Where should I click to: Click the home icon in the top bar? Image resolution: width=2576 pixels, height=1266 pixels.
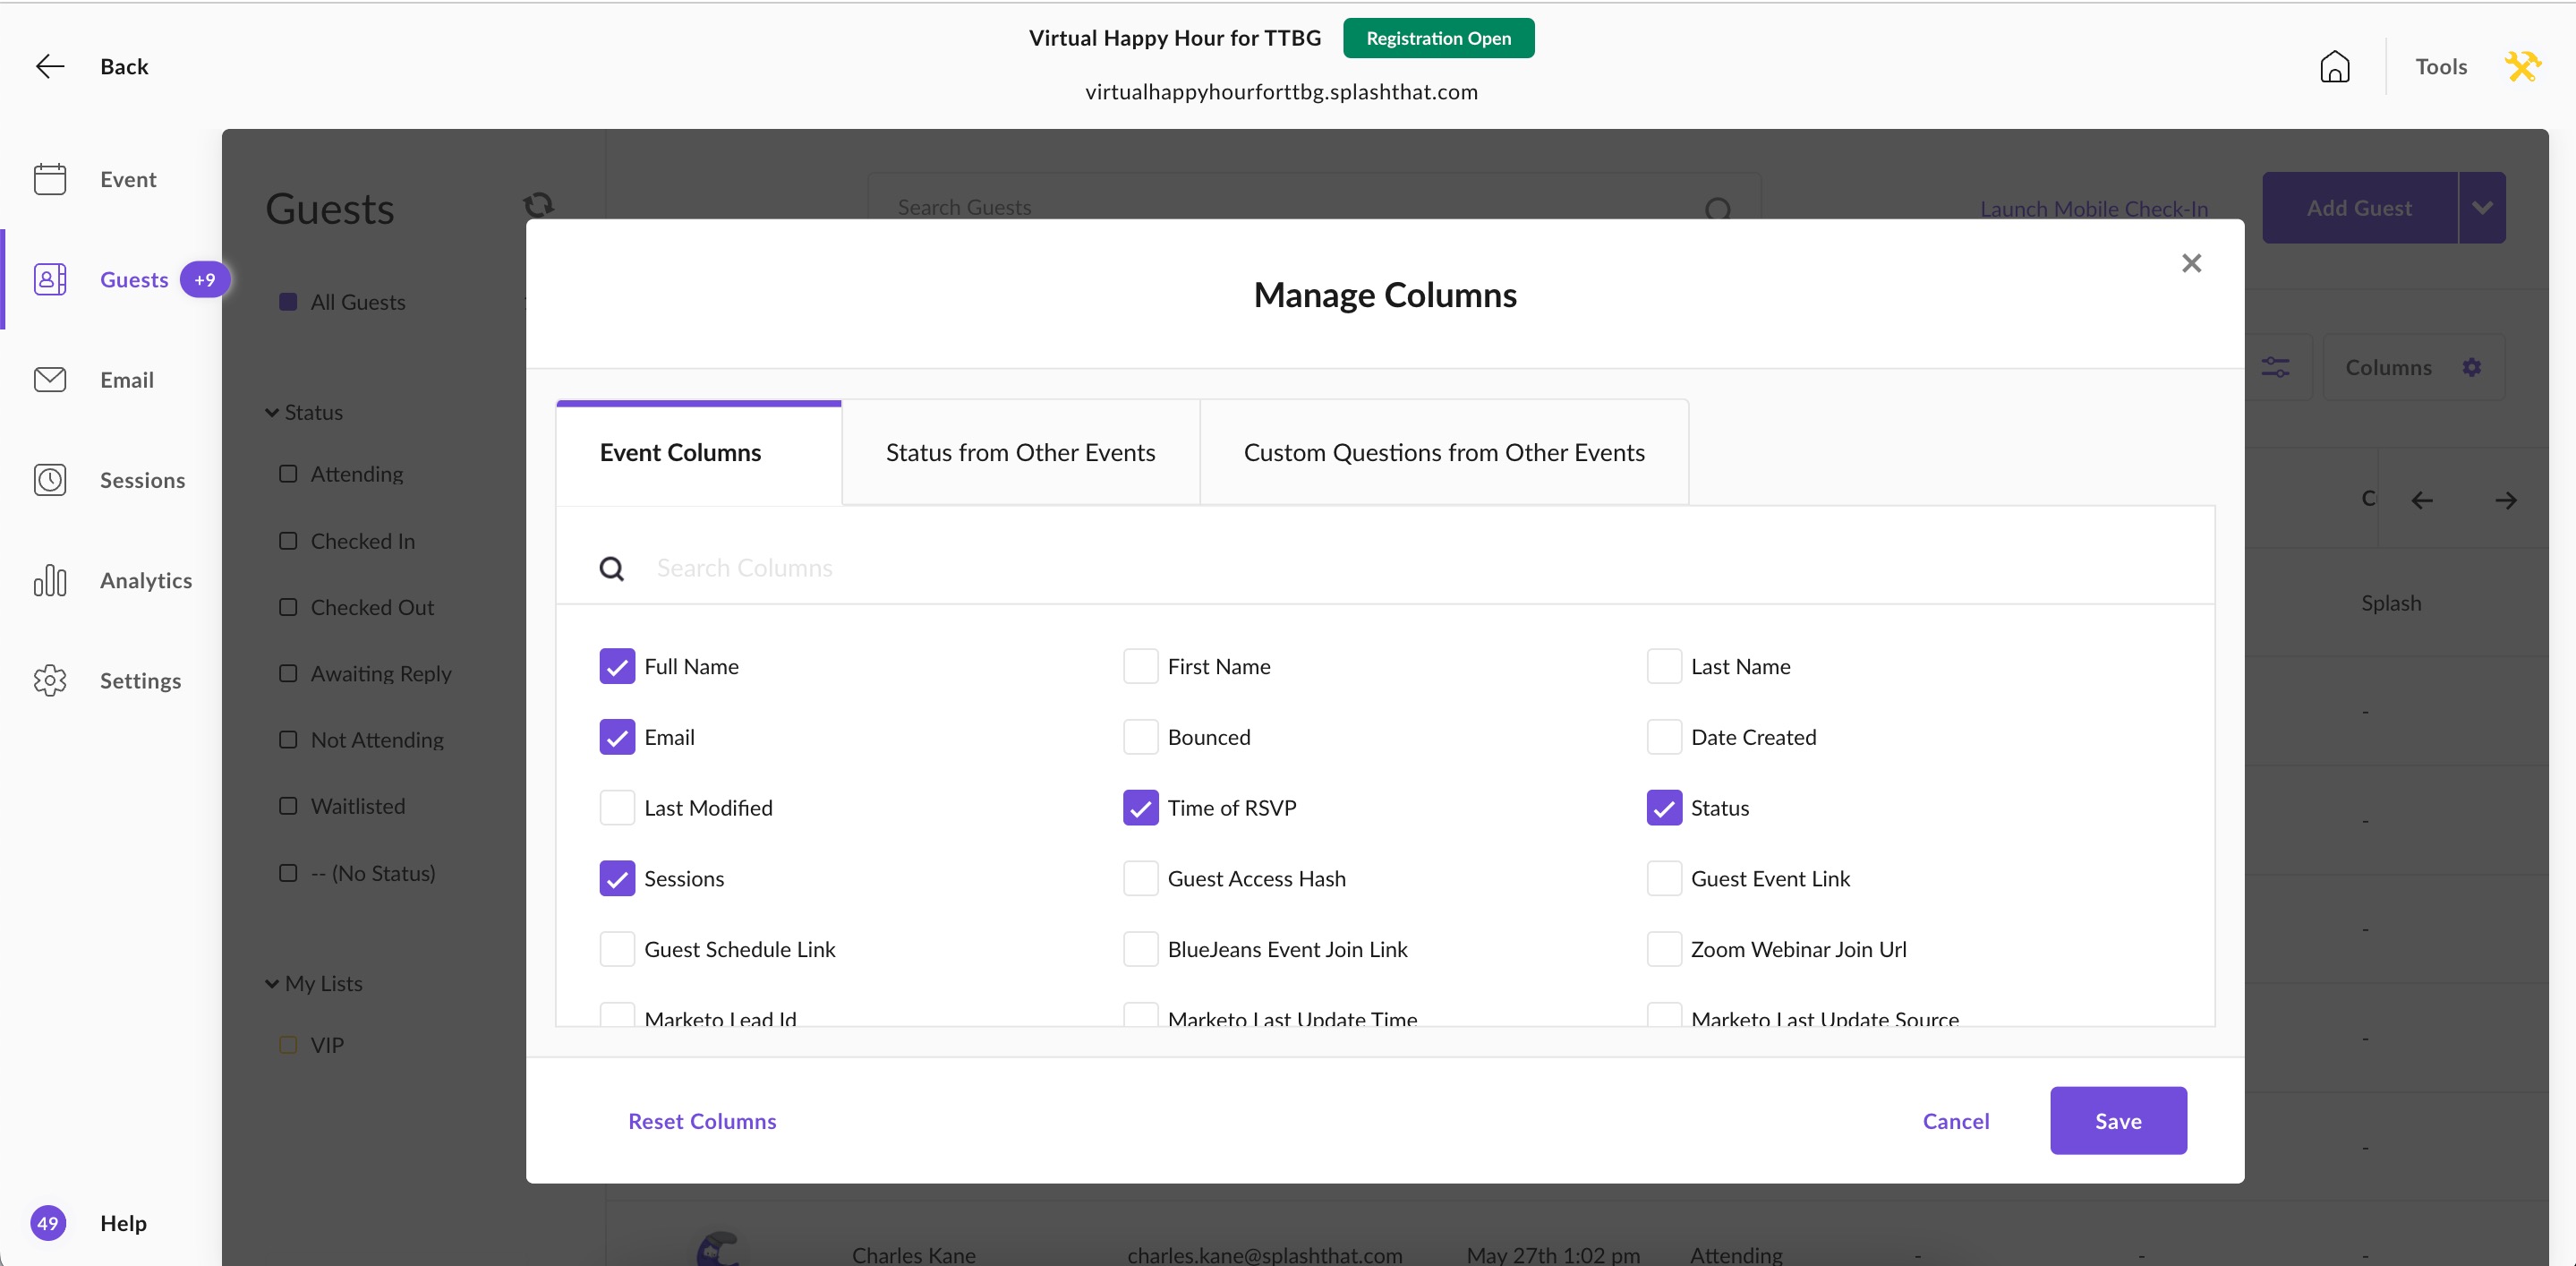click(x=2335, y=66)
